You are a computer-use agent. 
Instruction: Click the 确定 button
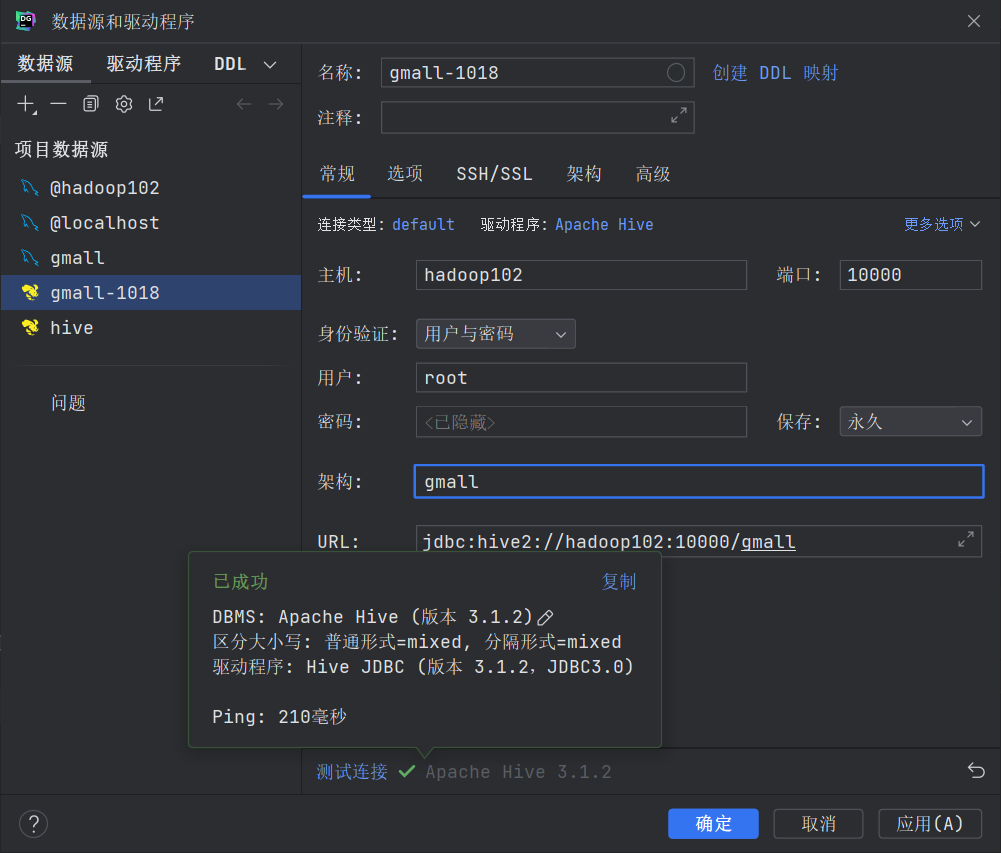click(x=713, y=824)
